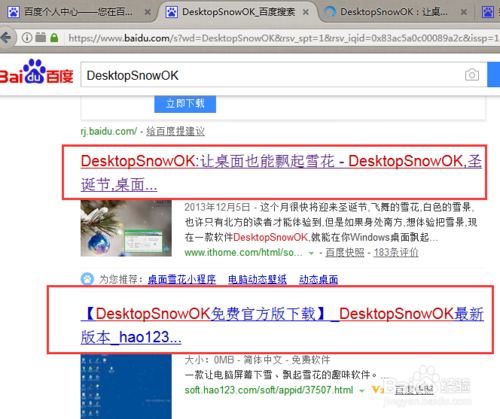Click the green padlock security icon

click(x=54, y=38)
